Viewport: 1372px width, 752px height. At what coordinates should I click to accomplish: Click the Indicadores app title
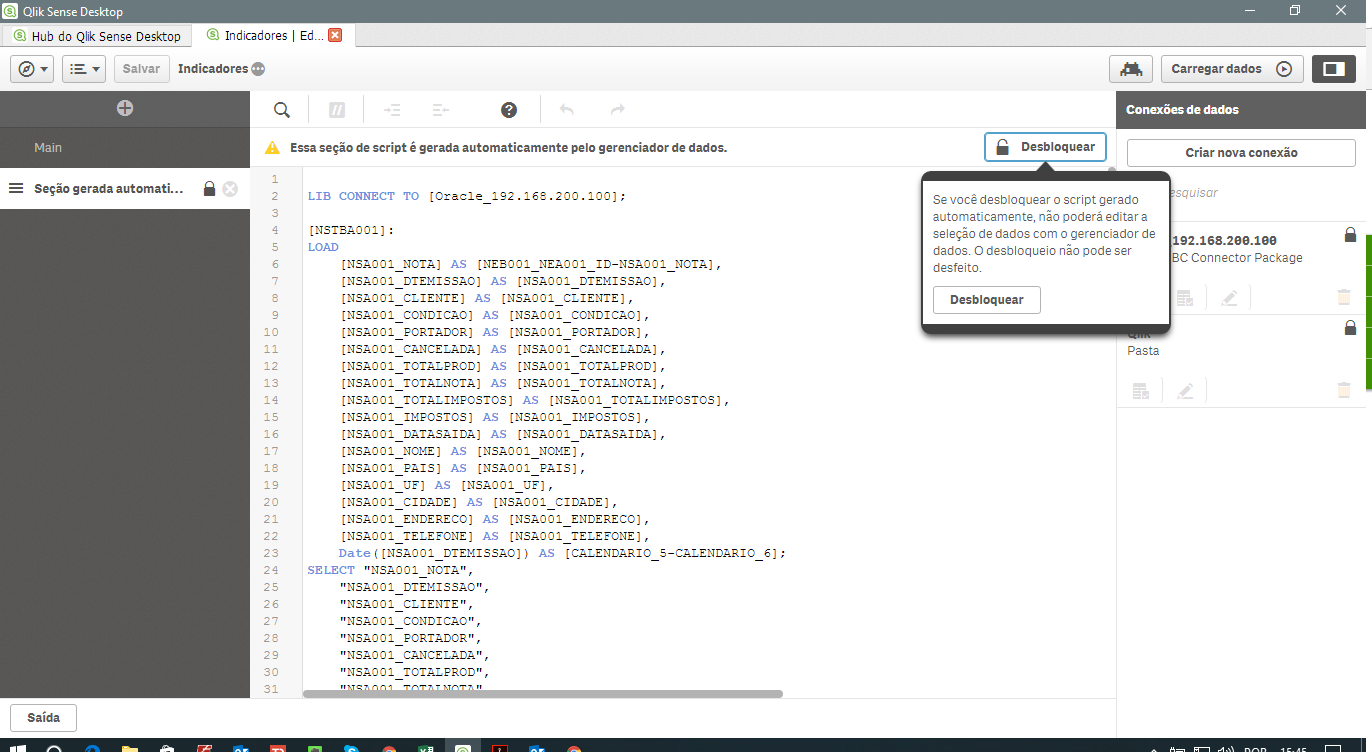[213, 69]
